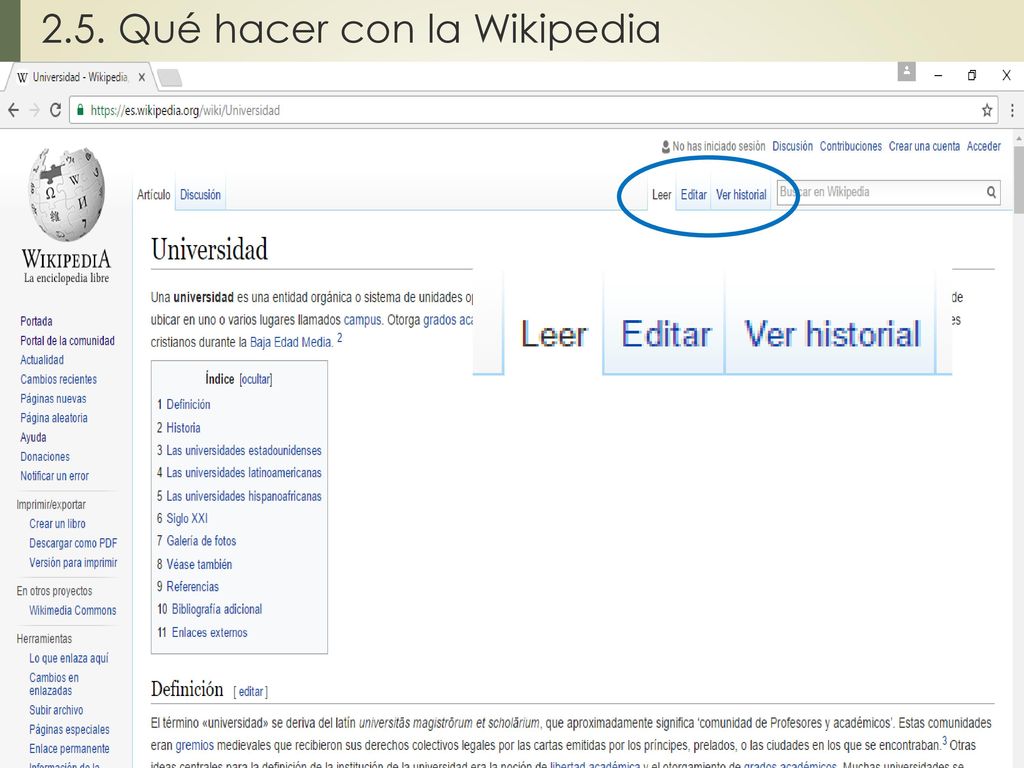Jump to 10 Bibliografía adicional
Image resolution: width=1024 pixels, height=768 pixels.
(210, 609)
